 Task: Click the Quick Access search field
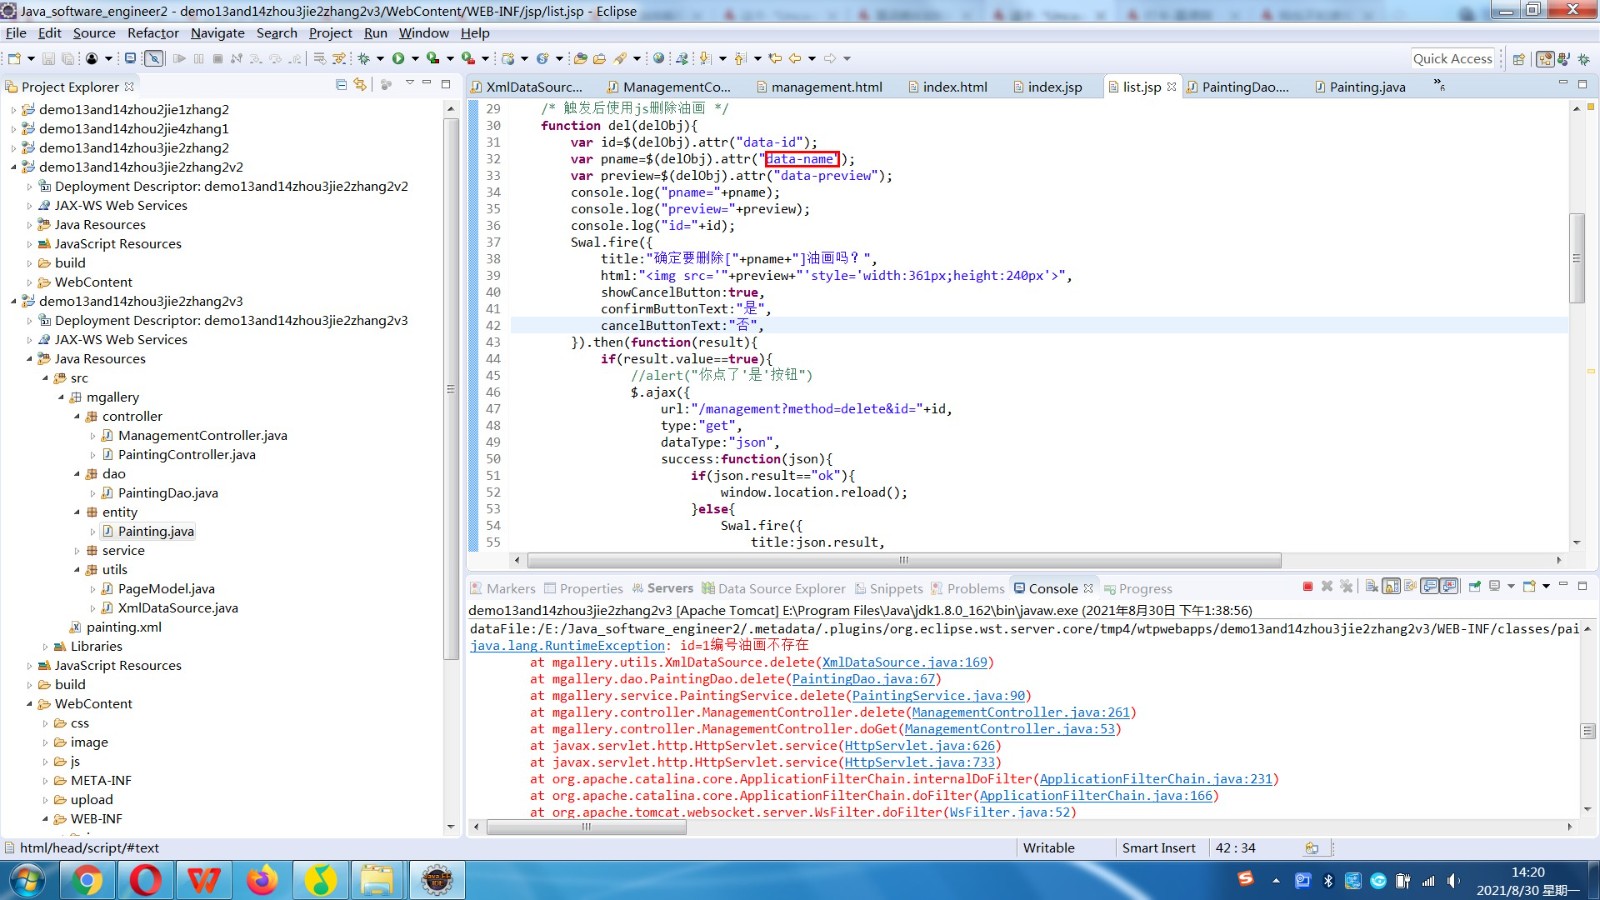tap(1452, 59)
